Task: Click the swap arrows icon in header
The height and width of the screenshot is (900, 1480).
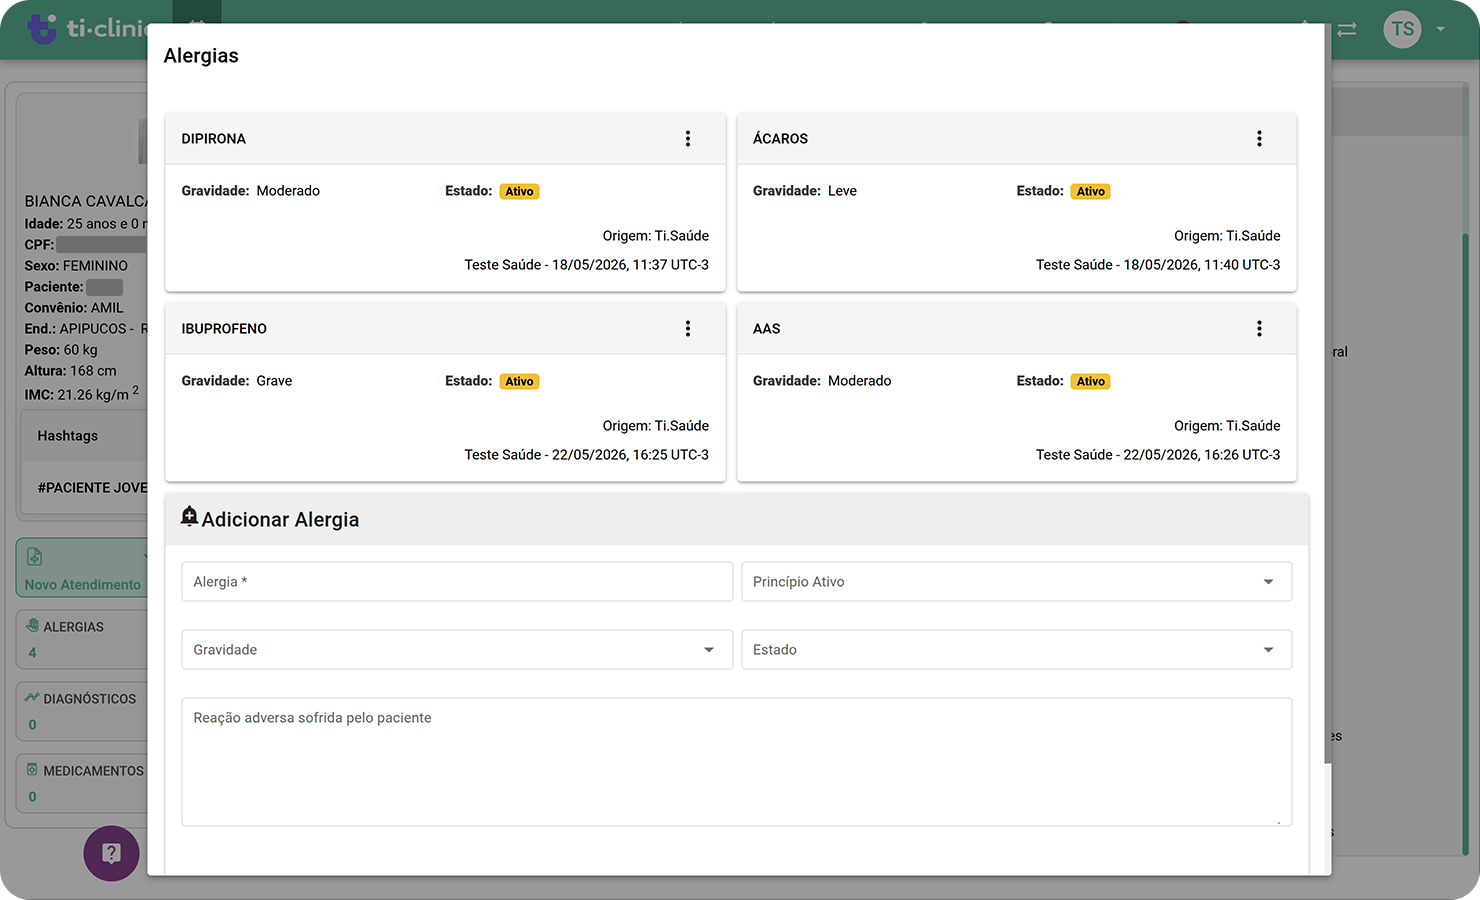Action: 1347,29
